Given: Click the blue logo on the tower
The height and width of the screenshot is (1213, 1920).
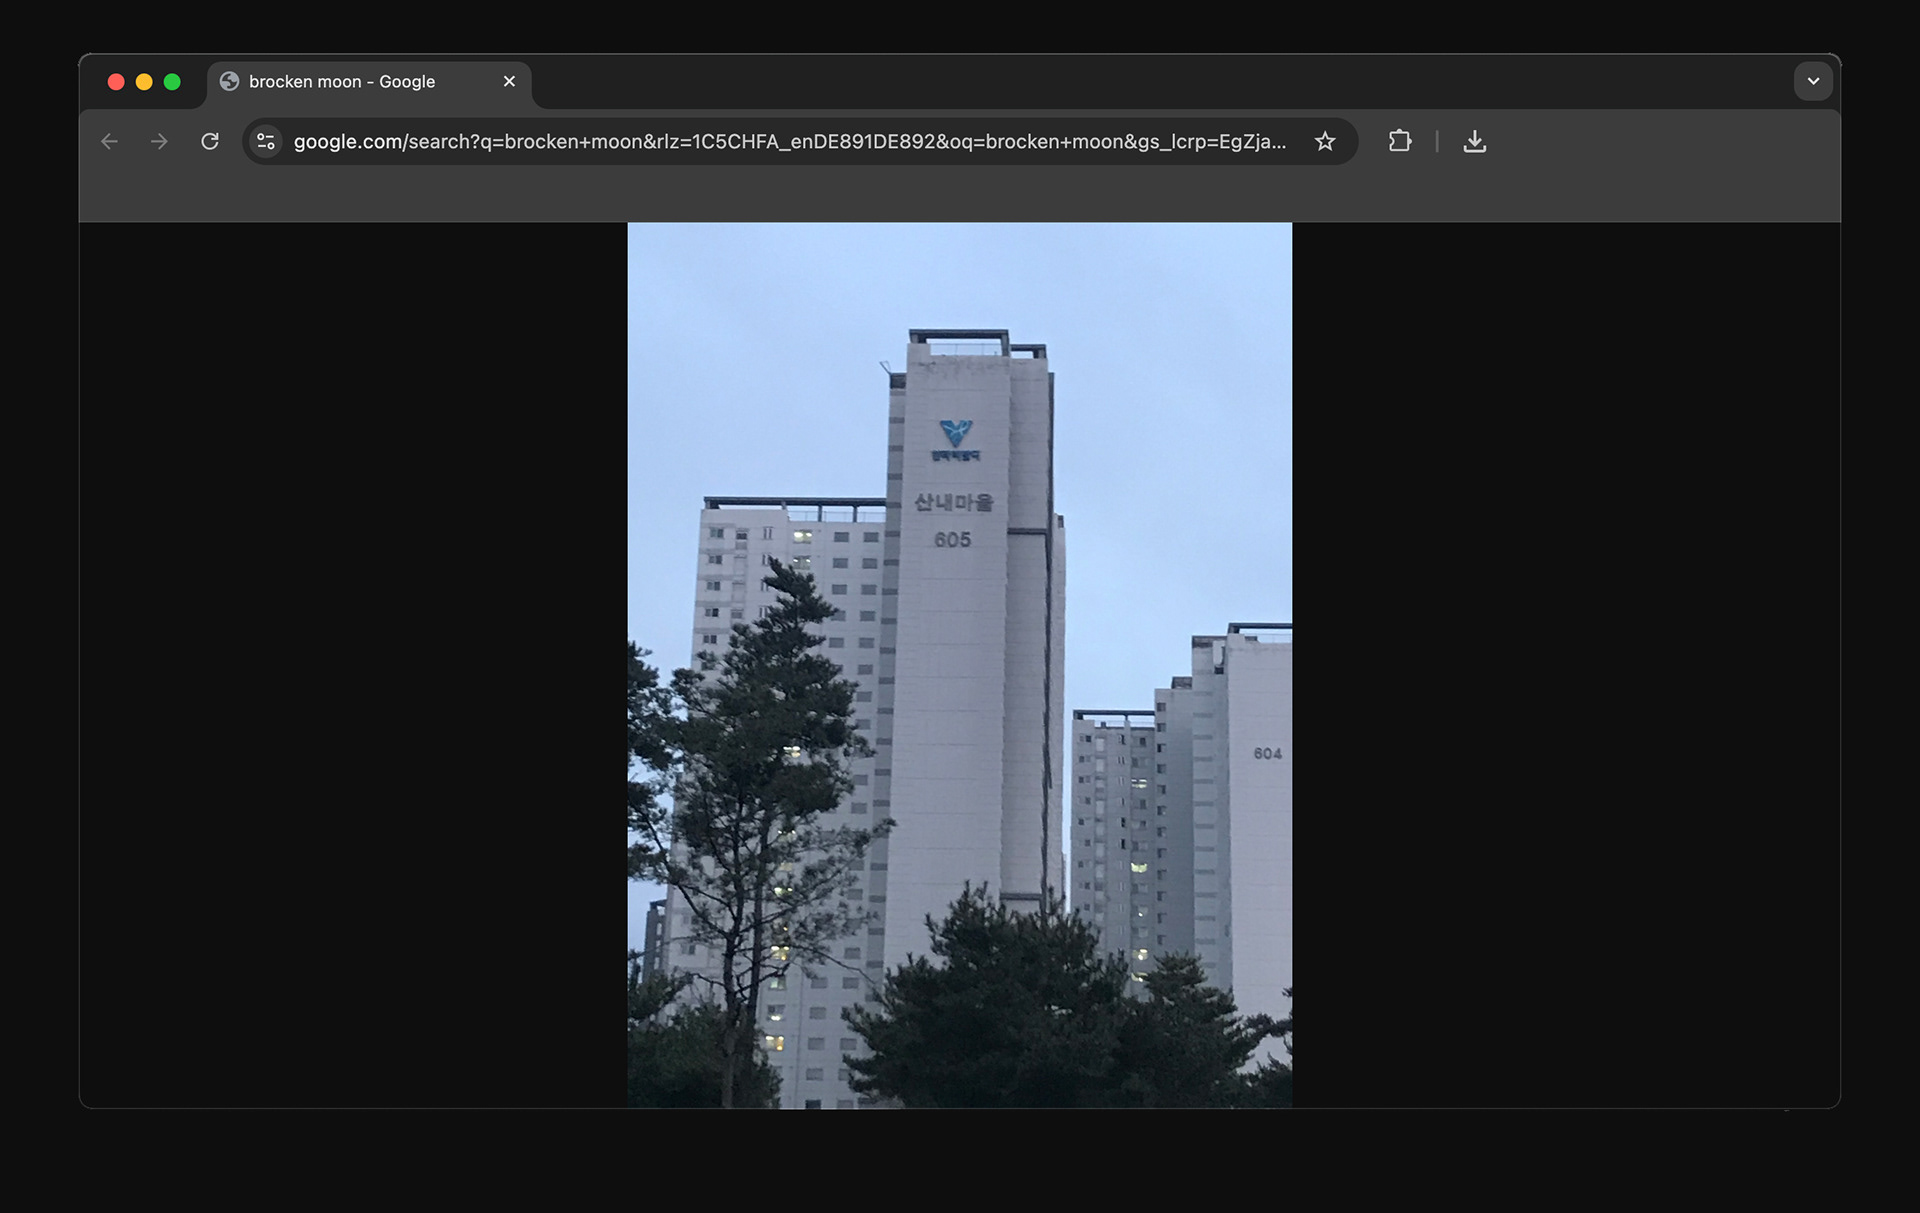Looking at the screenshot, I should [x=956, y=433].
